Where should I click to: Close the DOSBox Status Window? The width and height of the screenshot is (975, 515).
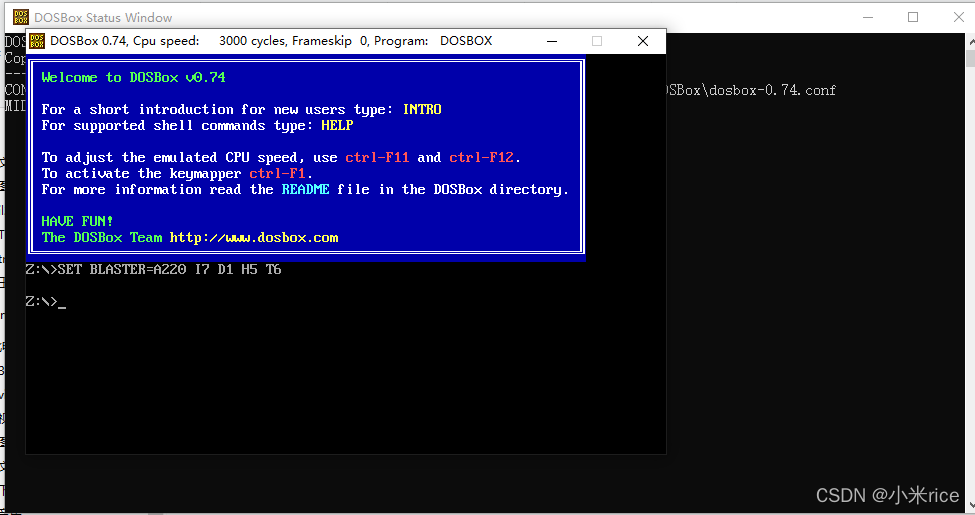click(x=958, y=17)
